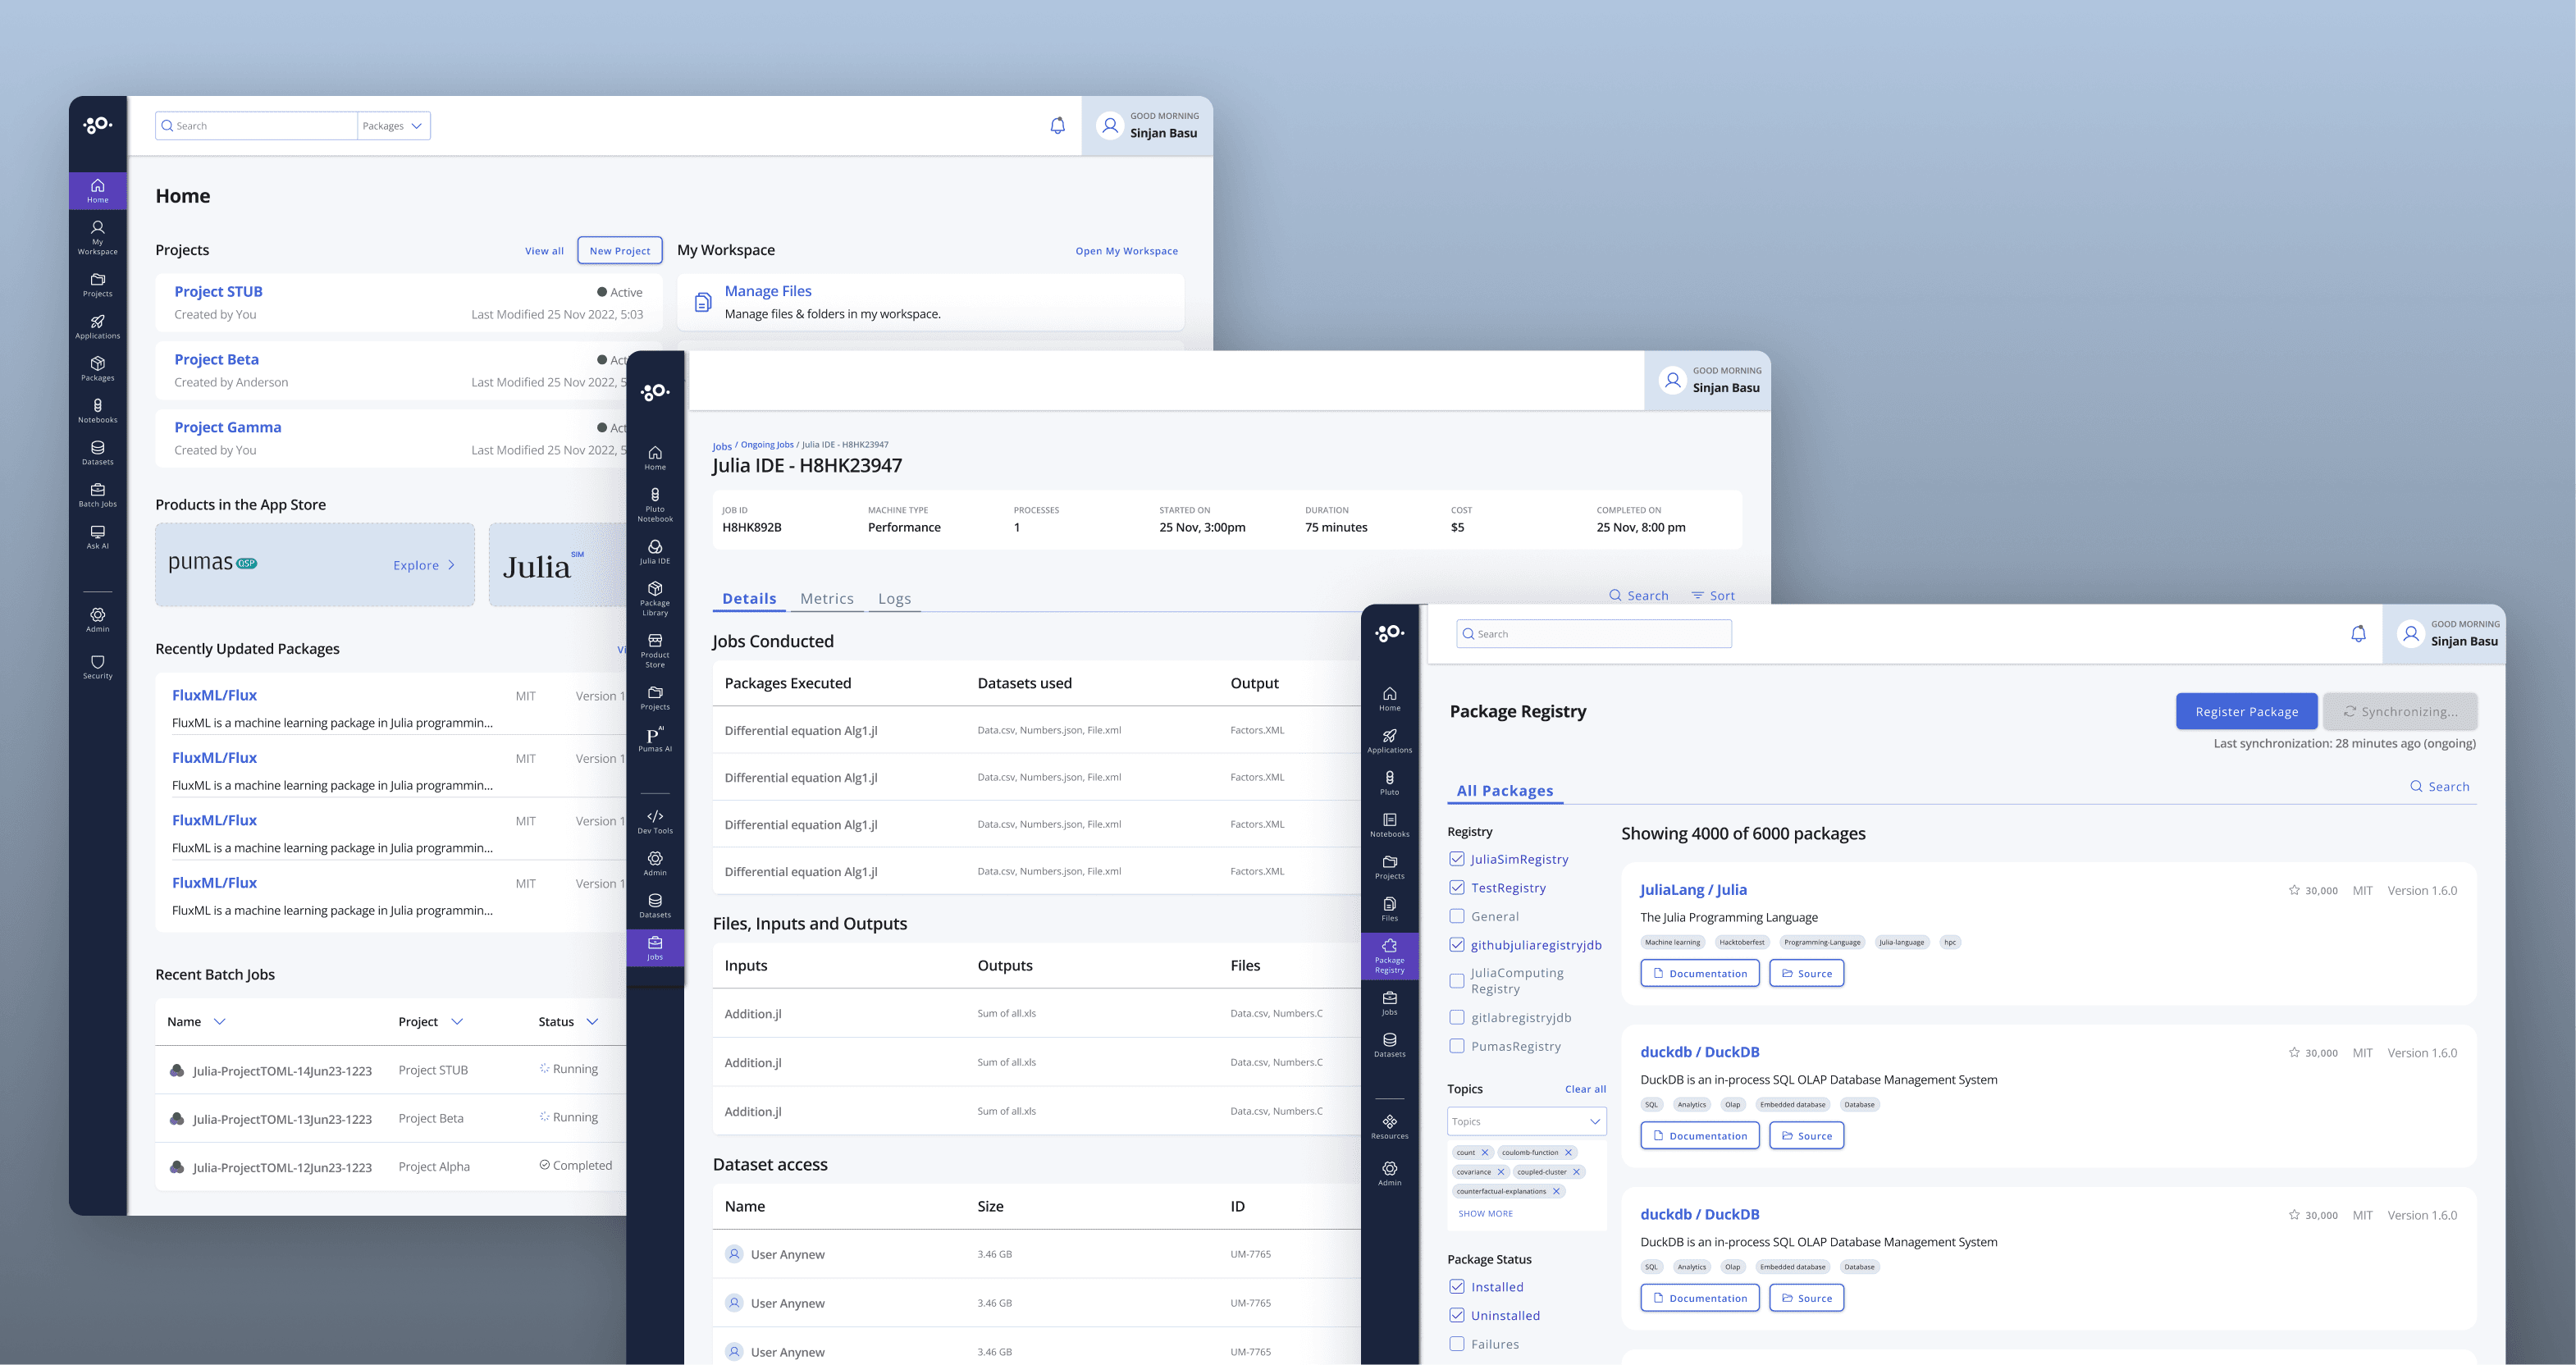Screen dimensions: 2576x1365
Task: Open Security in the left sidebar
Action: [97, 666]
